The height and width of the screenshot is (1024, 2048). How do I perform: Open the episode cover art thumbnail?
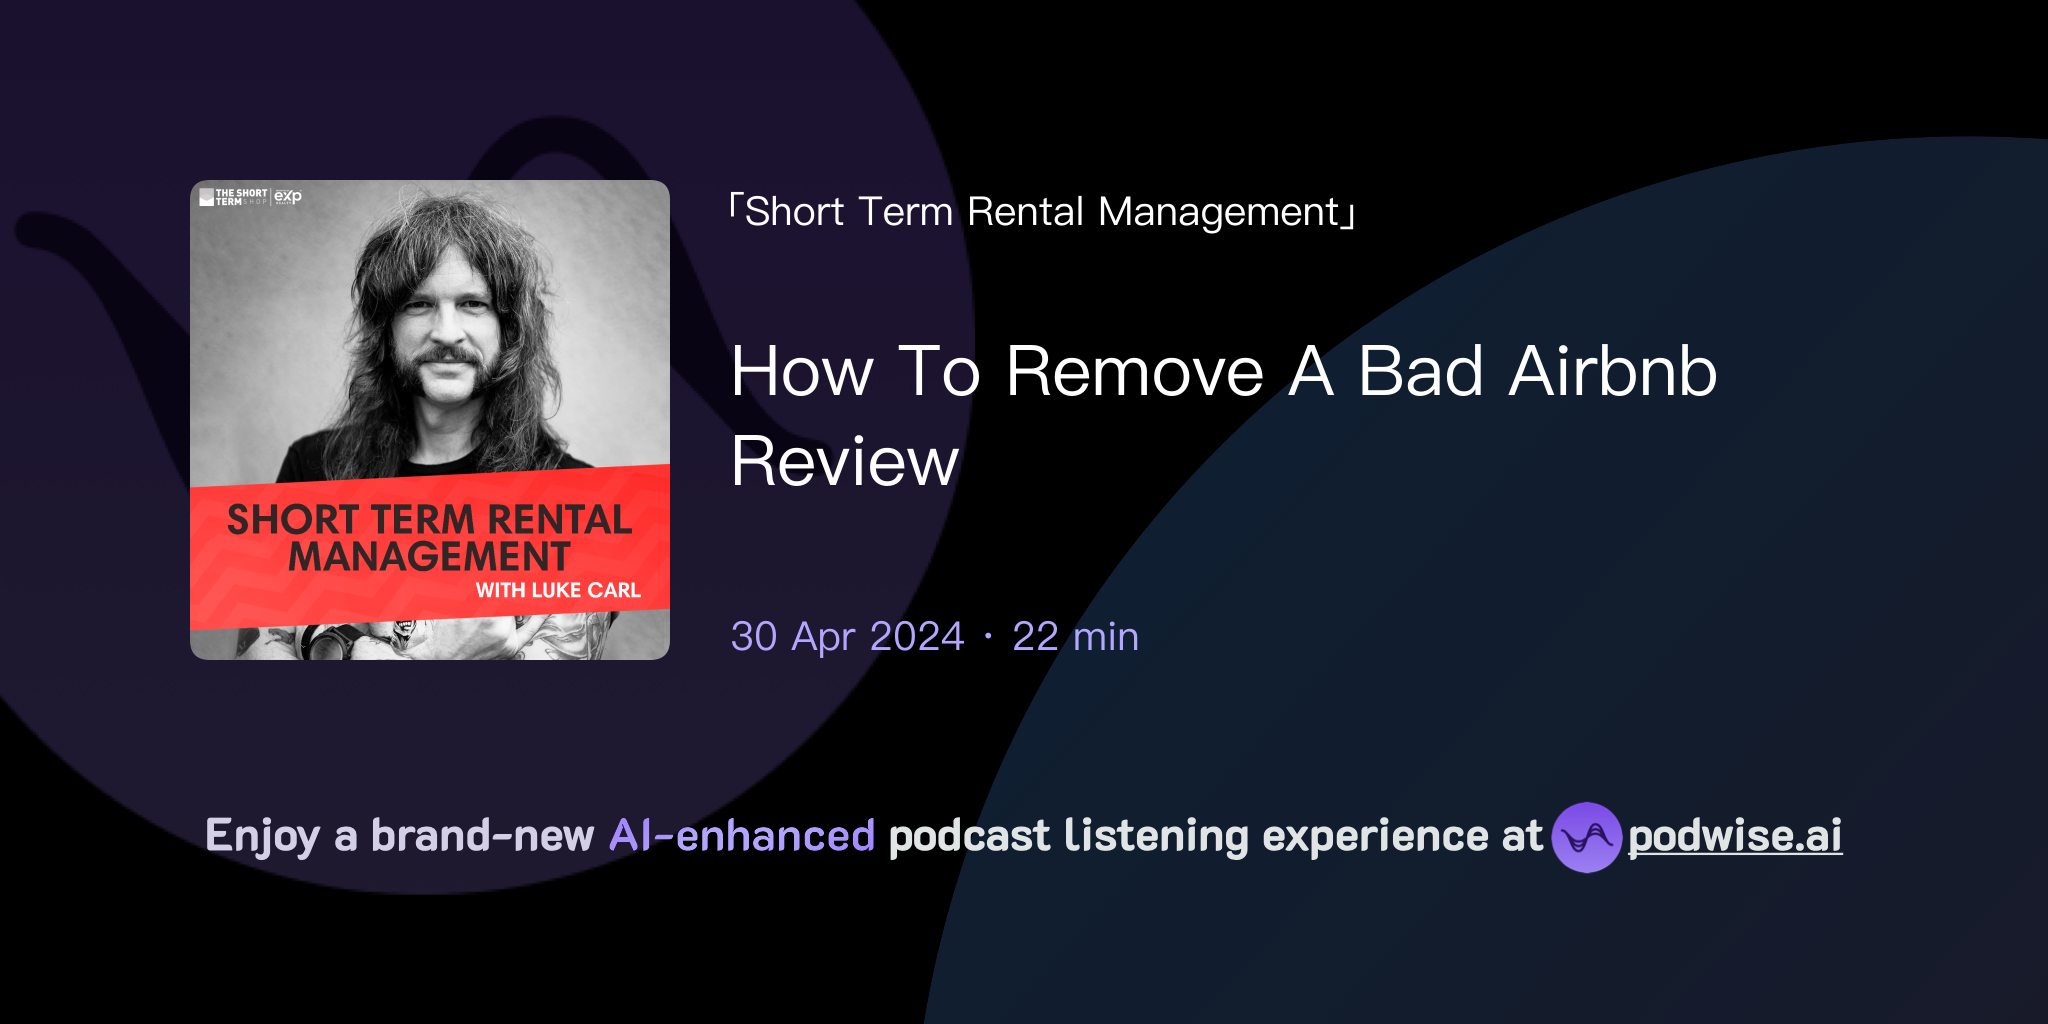tap(430, 417)
